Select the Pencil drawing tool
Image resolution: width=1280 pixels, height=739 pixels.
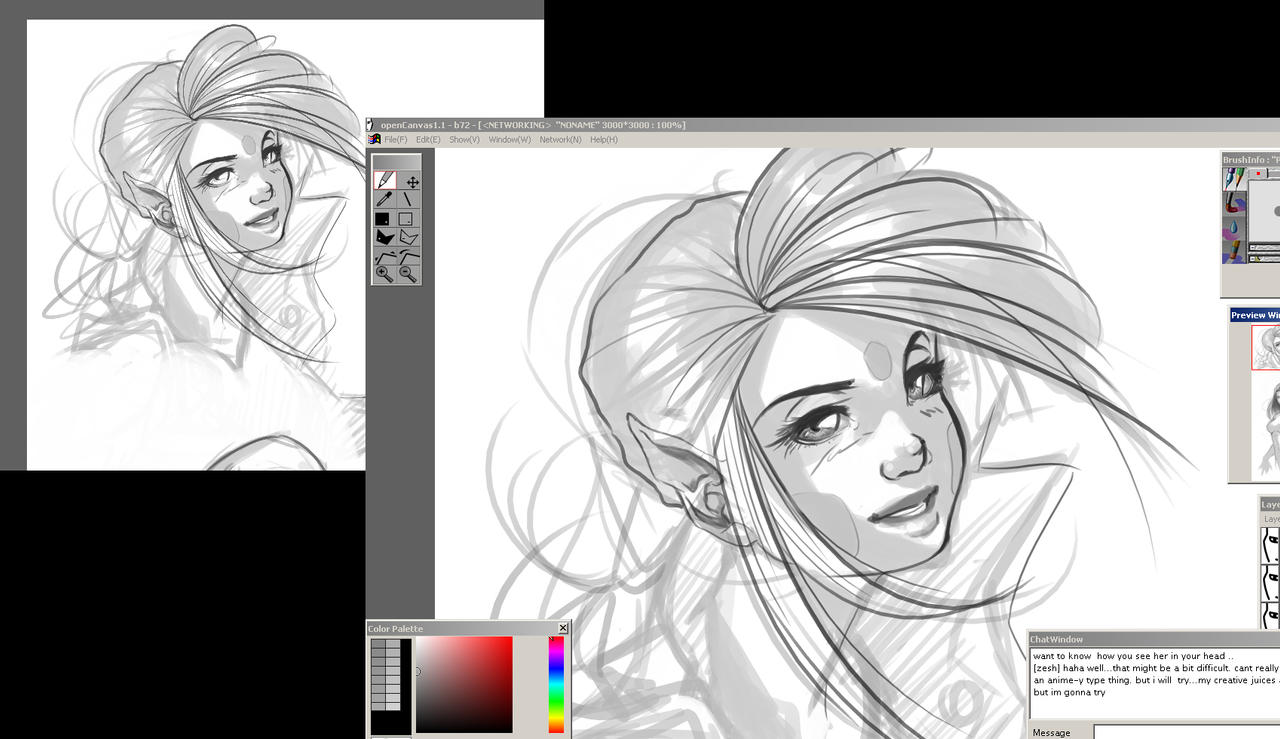coord(385,181)
